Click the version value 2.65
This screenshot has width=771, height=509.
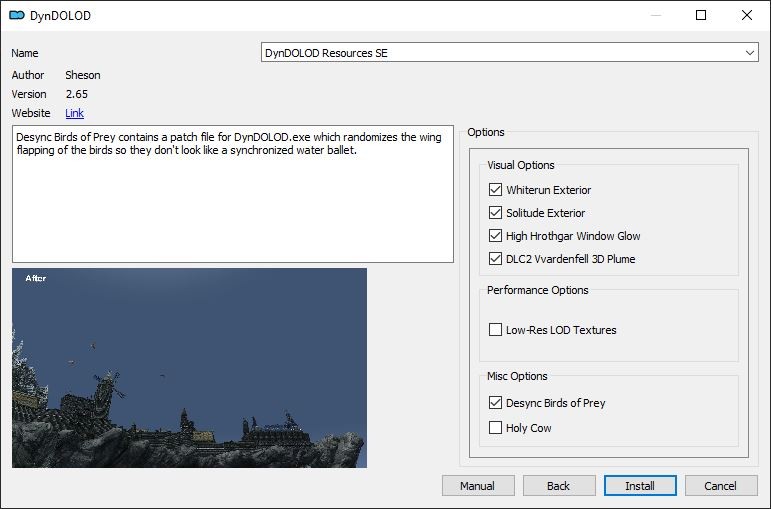tap(77, 94)
